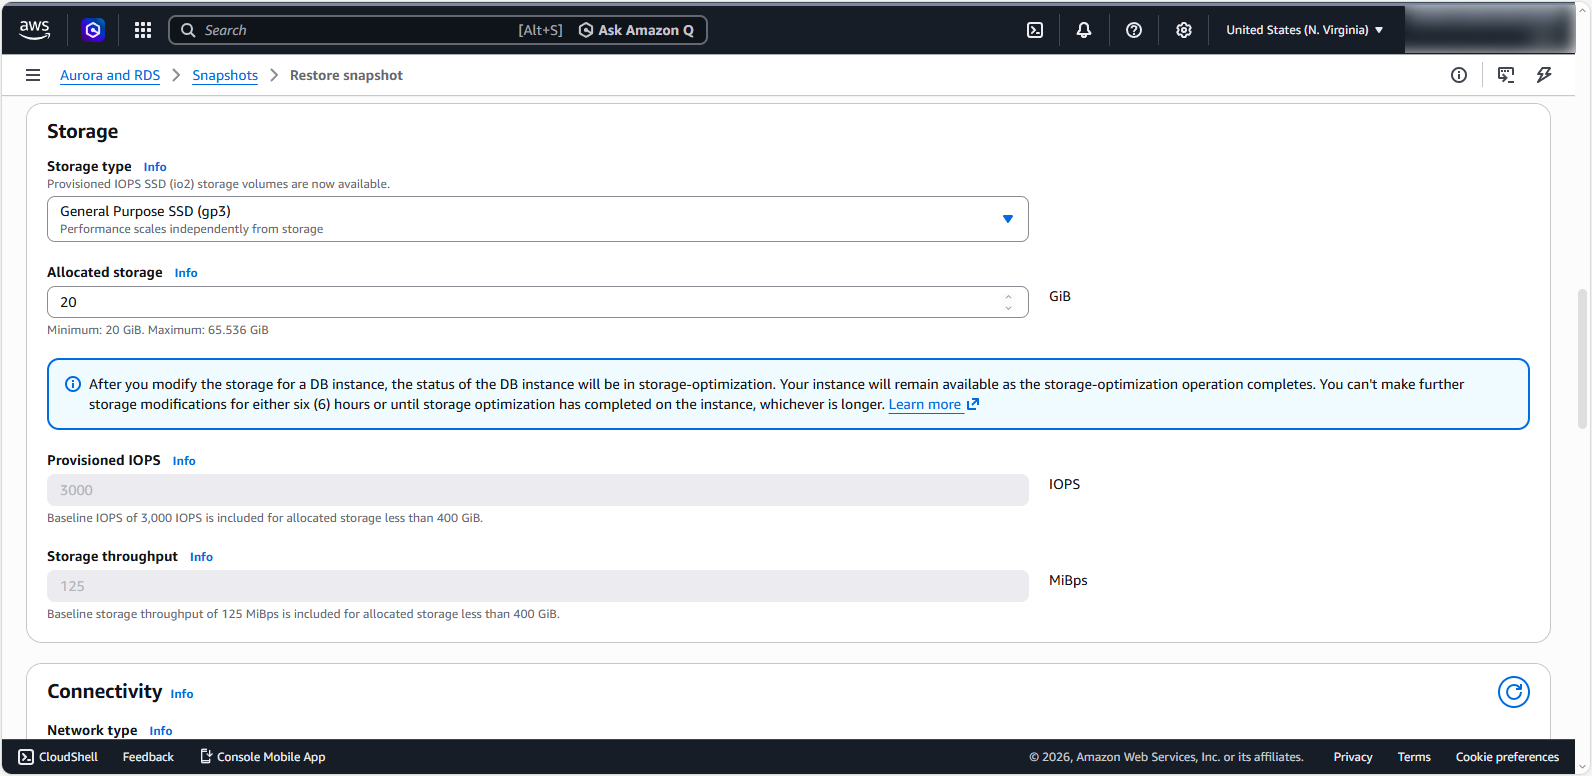
Task: Open Info link next to Storage throughput
Action: click(x=201, y=557)
